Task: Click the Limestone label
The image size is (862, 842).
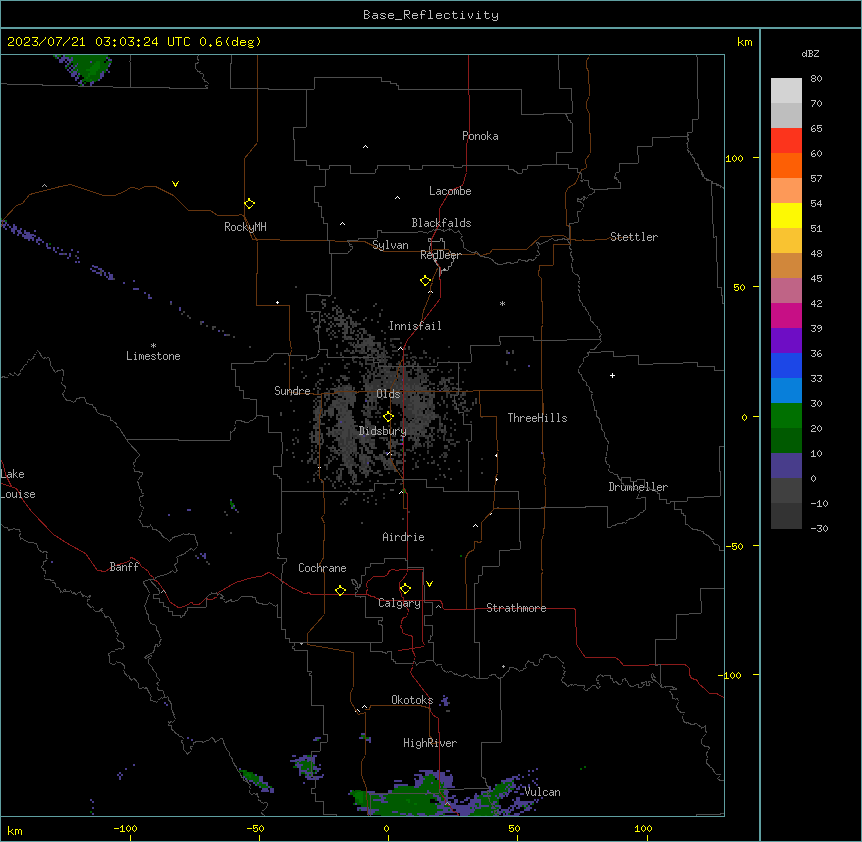Action: pos(153,356)
